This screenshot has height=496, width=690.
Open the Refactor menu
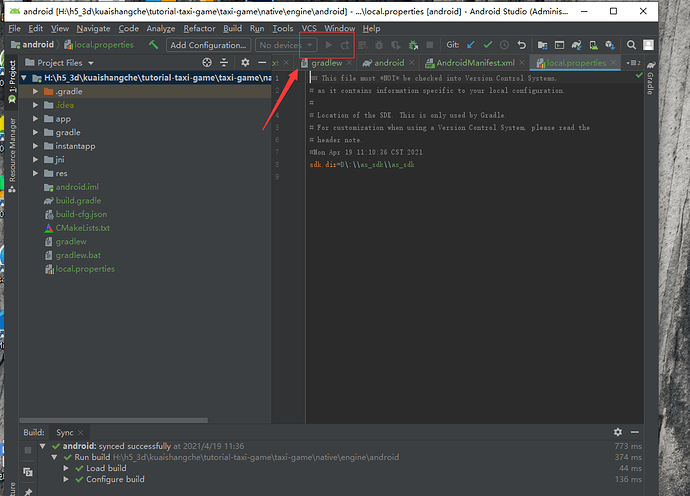[x=199, y=29]
